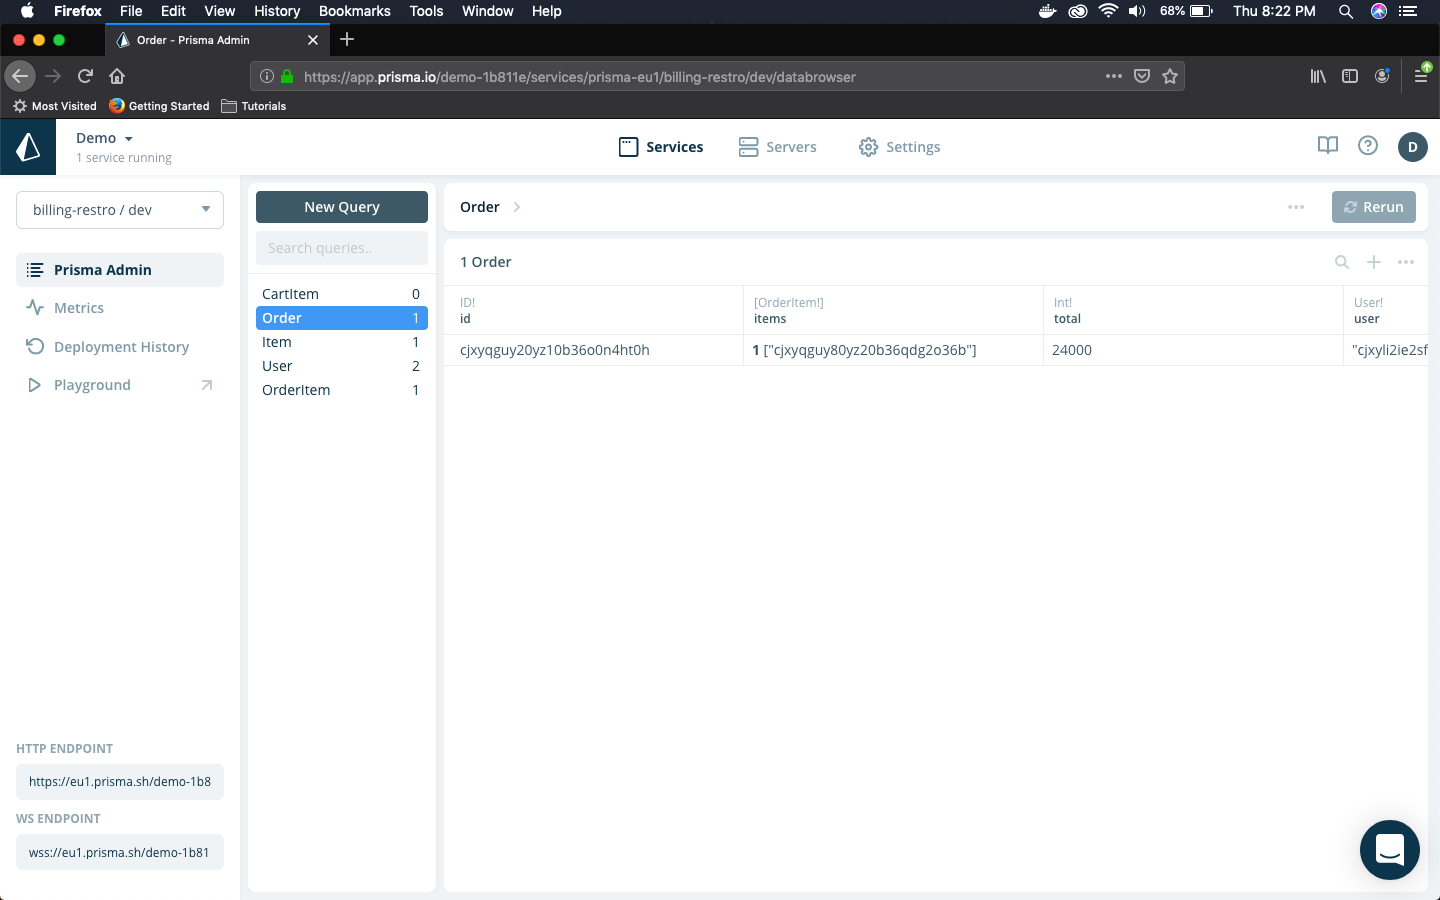Bookmark this page with star icon
The height and width of the screenshot is (900, 1440).
tap(1170, 76)
